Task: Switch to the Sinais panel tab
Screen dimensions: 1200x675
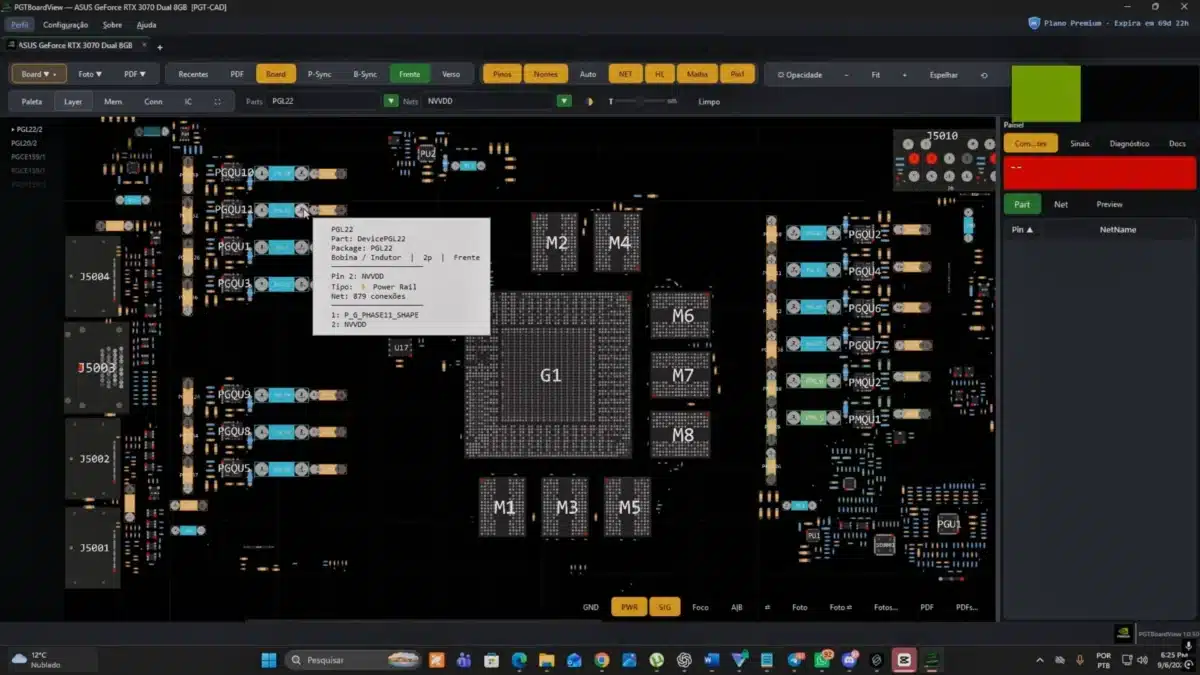Action: 1080,144
